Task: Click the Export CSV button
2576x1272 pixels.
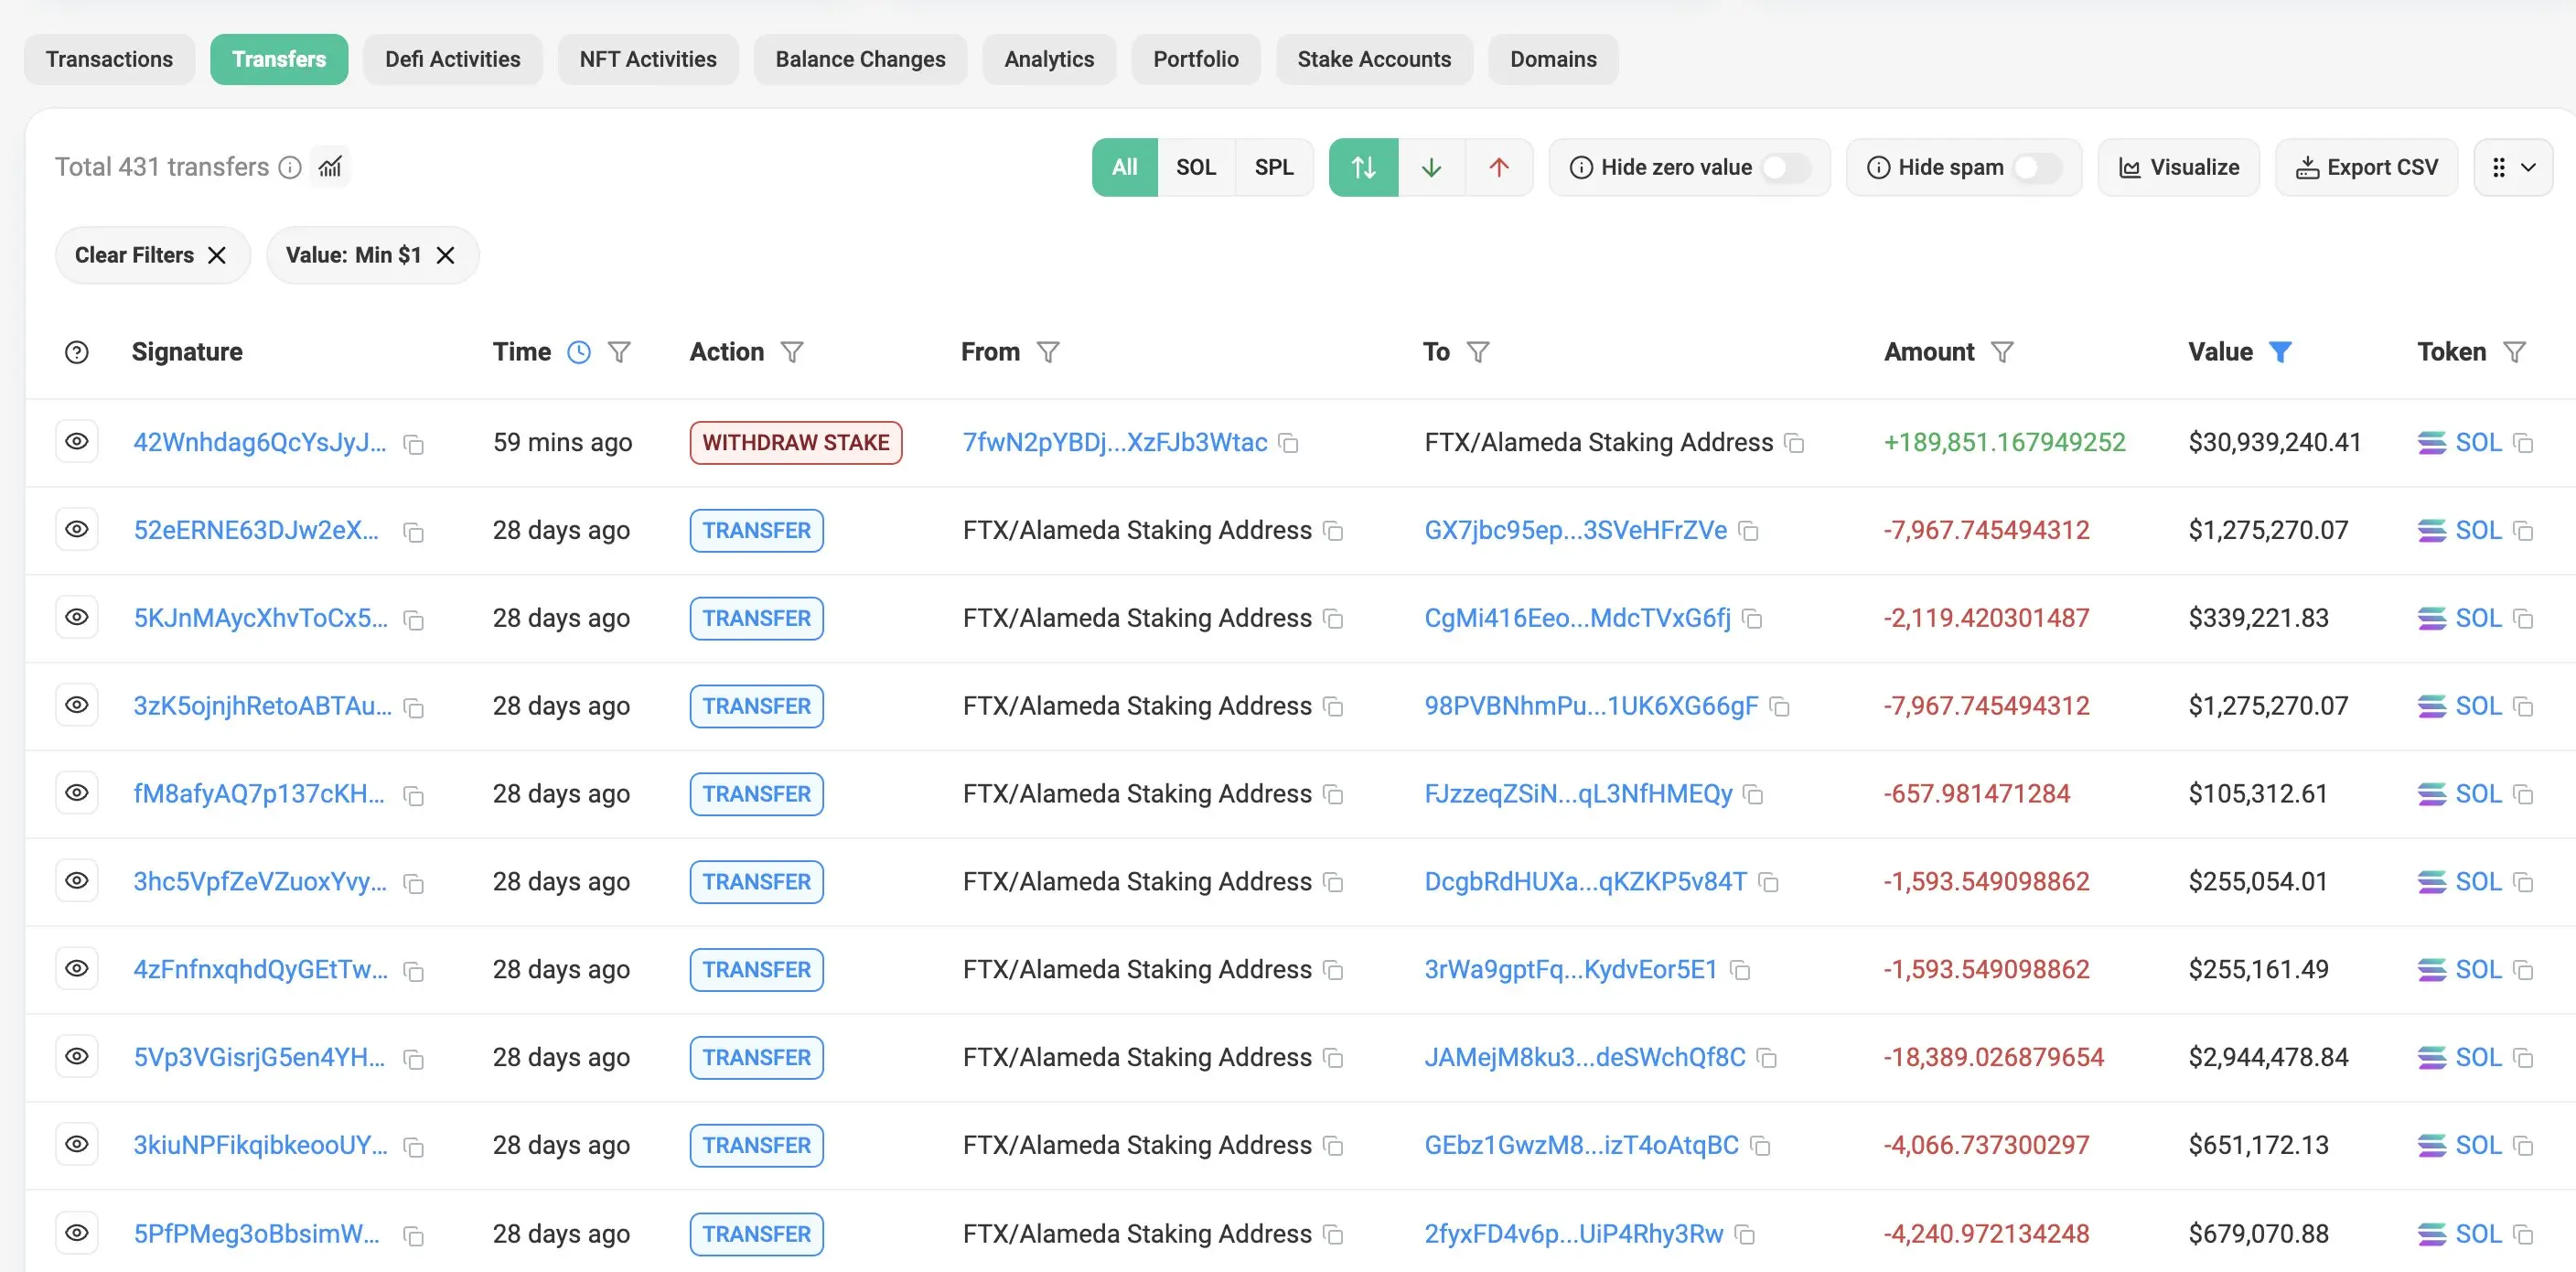Action: [x=2366, y=167]
